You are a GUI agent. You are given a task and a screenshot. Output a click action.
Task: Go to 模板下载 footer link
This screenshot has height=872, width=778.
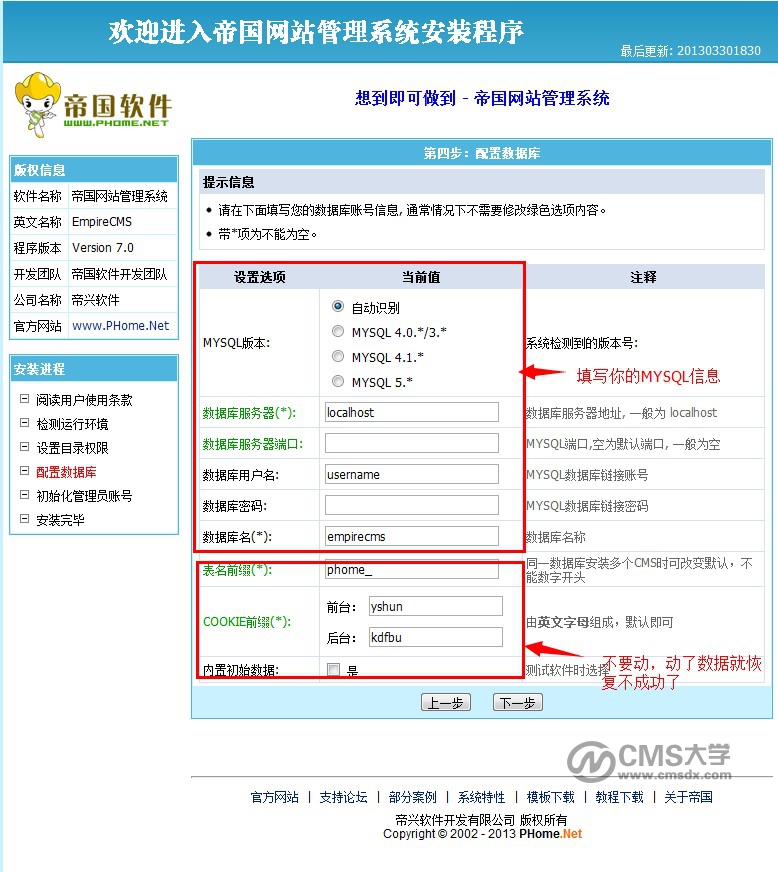click(550, 797)
